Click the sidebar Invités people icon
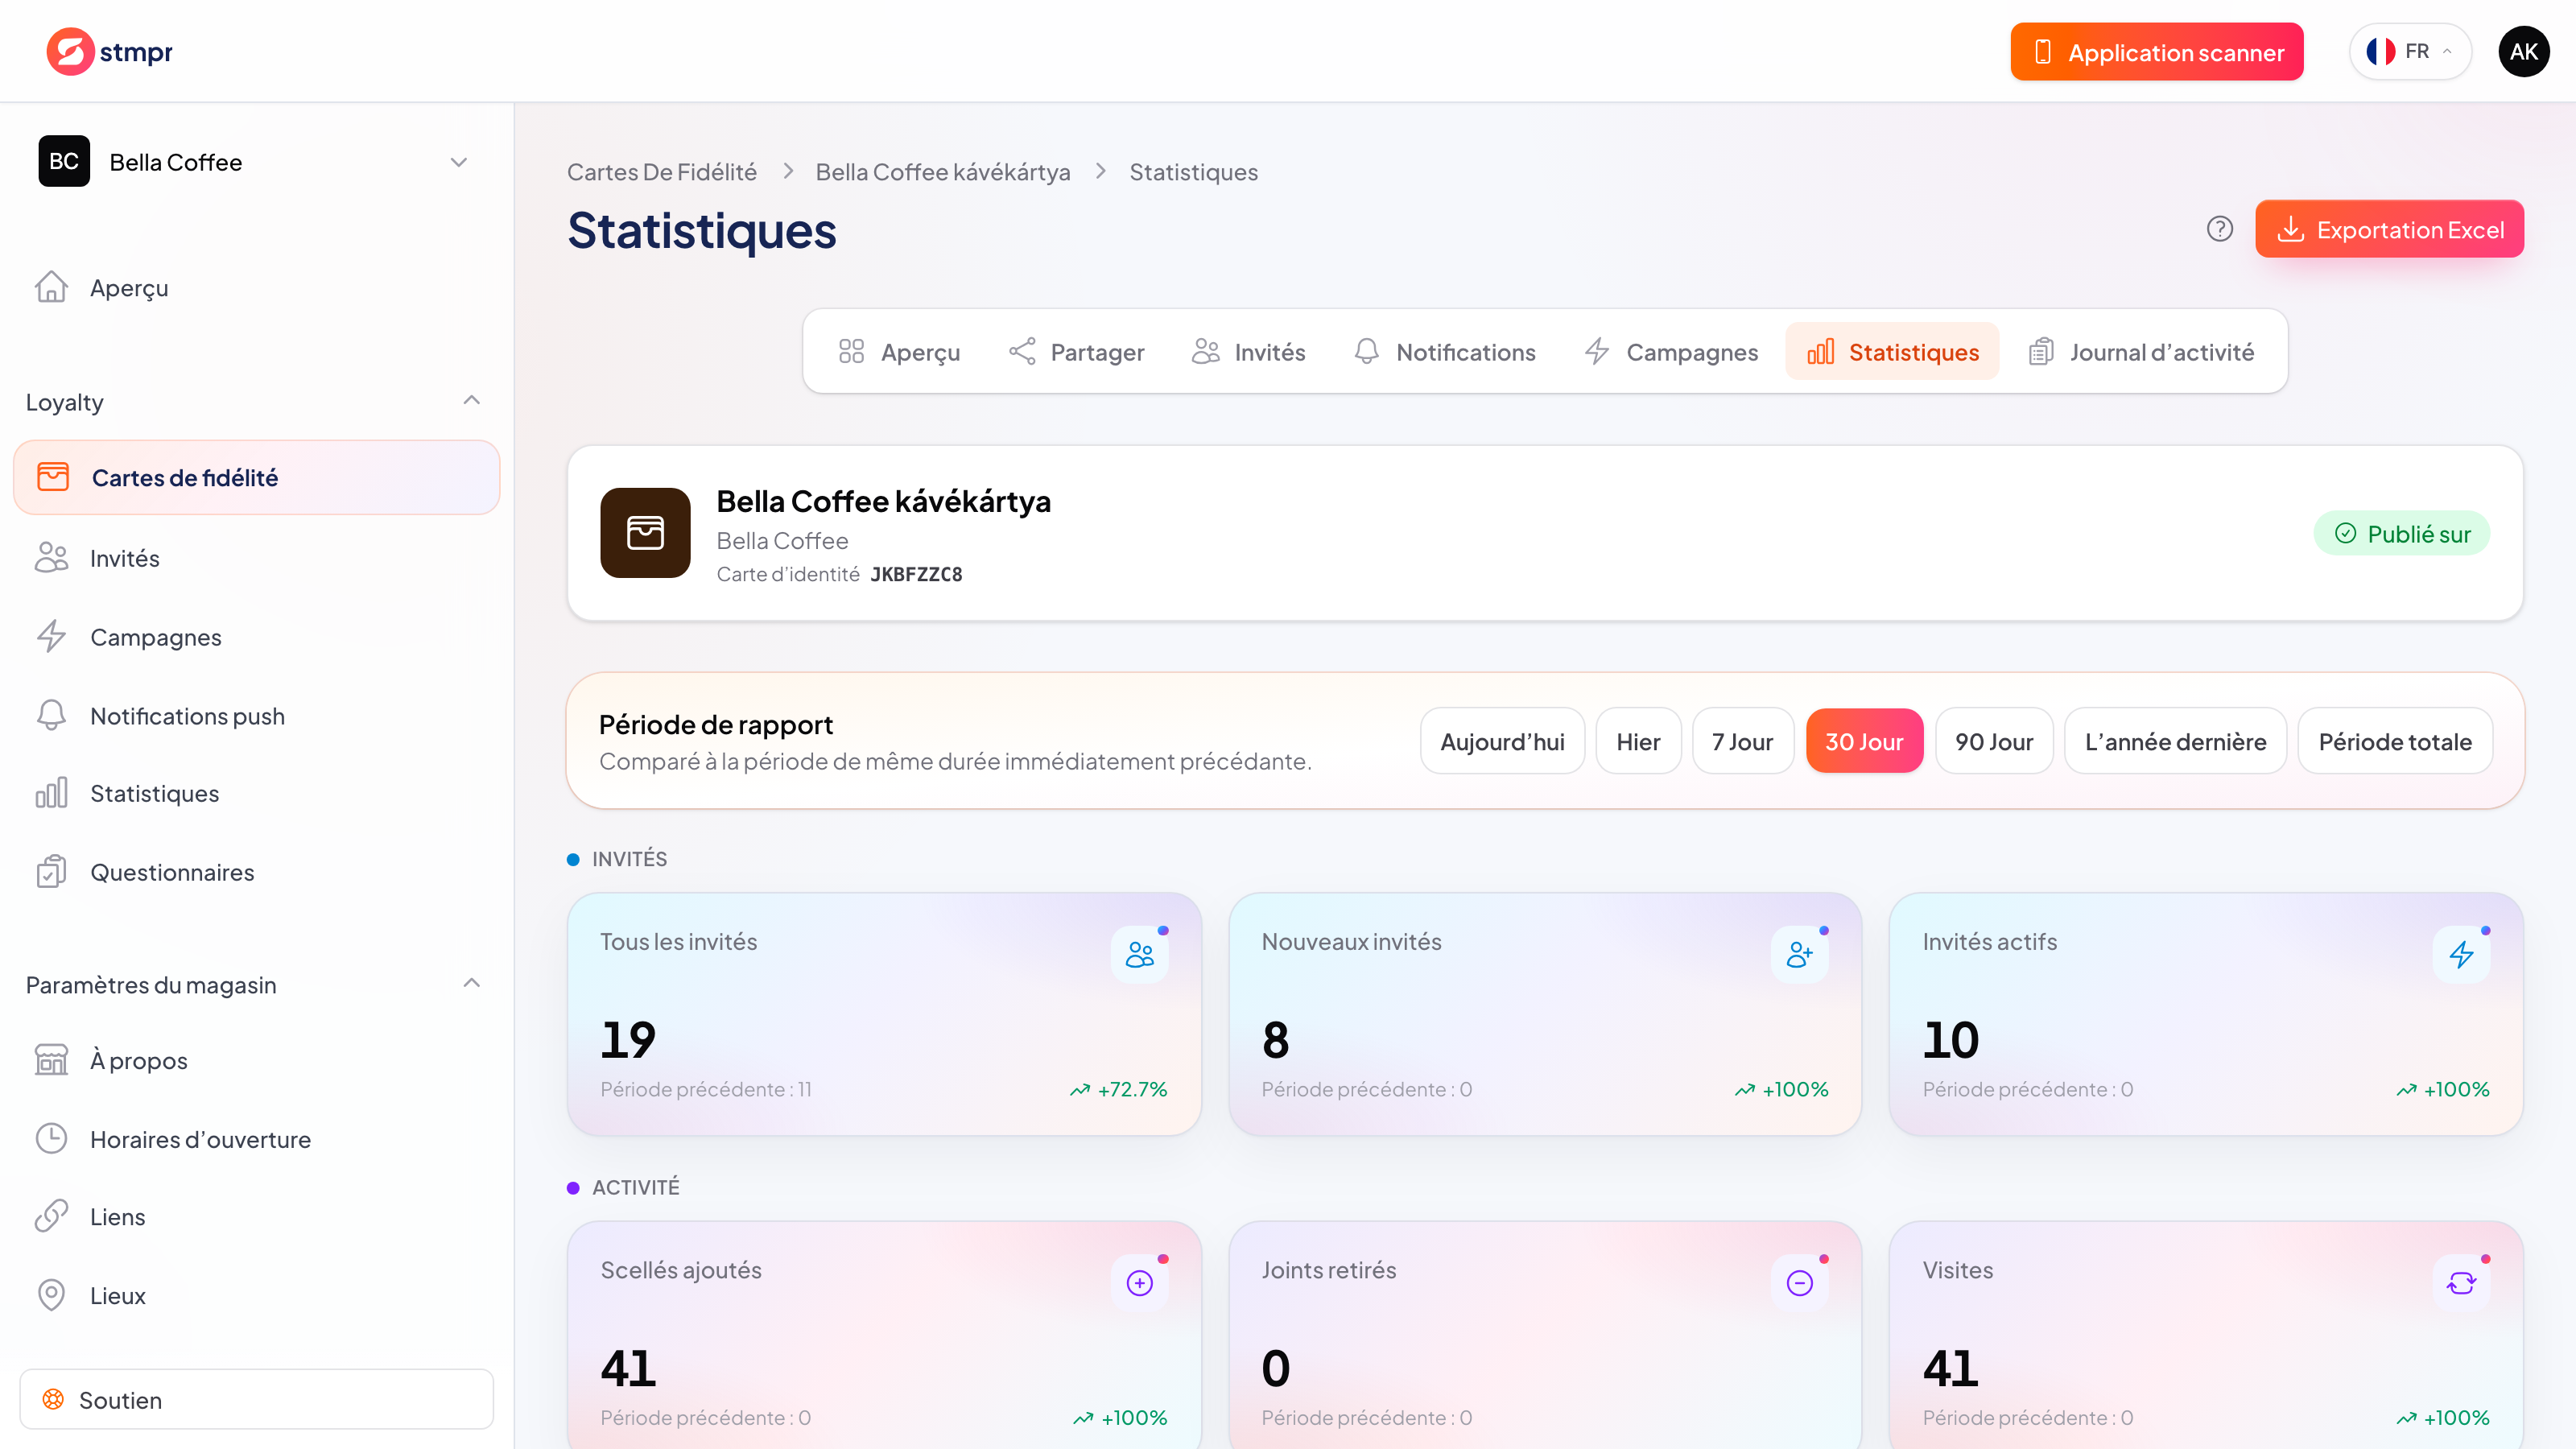Image resolution: width=2576 pixels, height=1449 pixels. tap(51, 557)
